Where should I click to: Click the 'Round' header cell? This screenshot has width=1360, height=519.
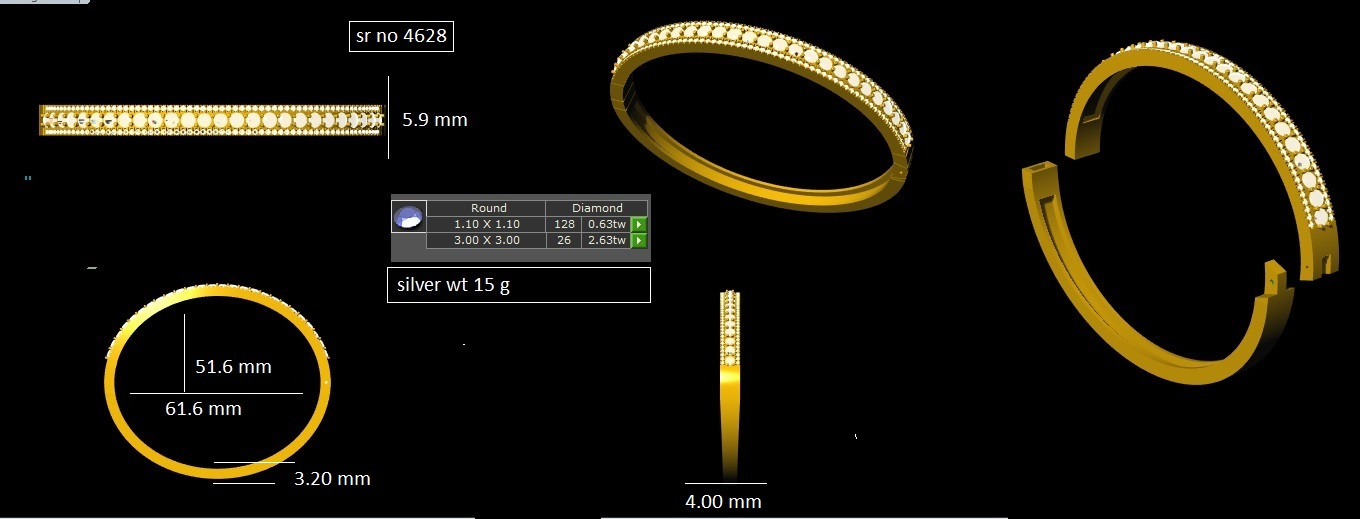pyautogui.click(x=488, y=208)
